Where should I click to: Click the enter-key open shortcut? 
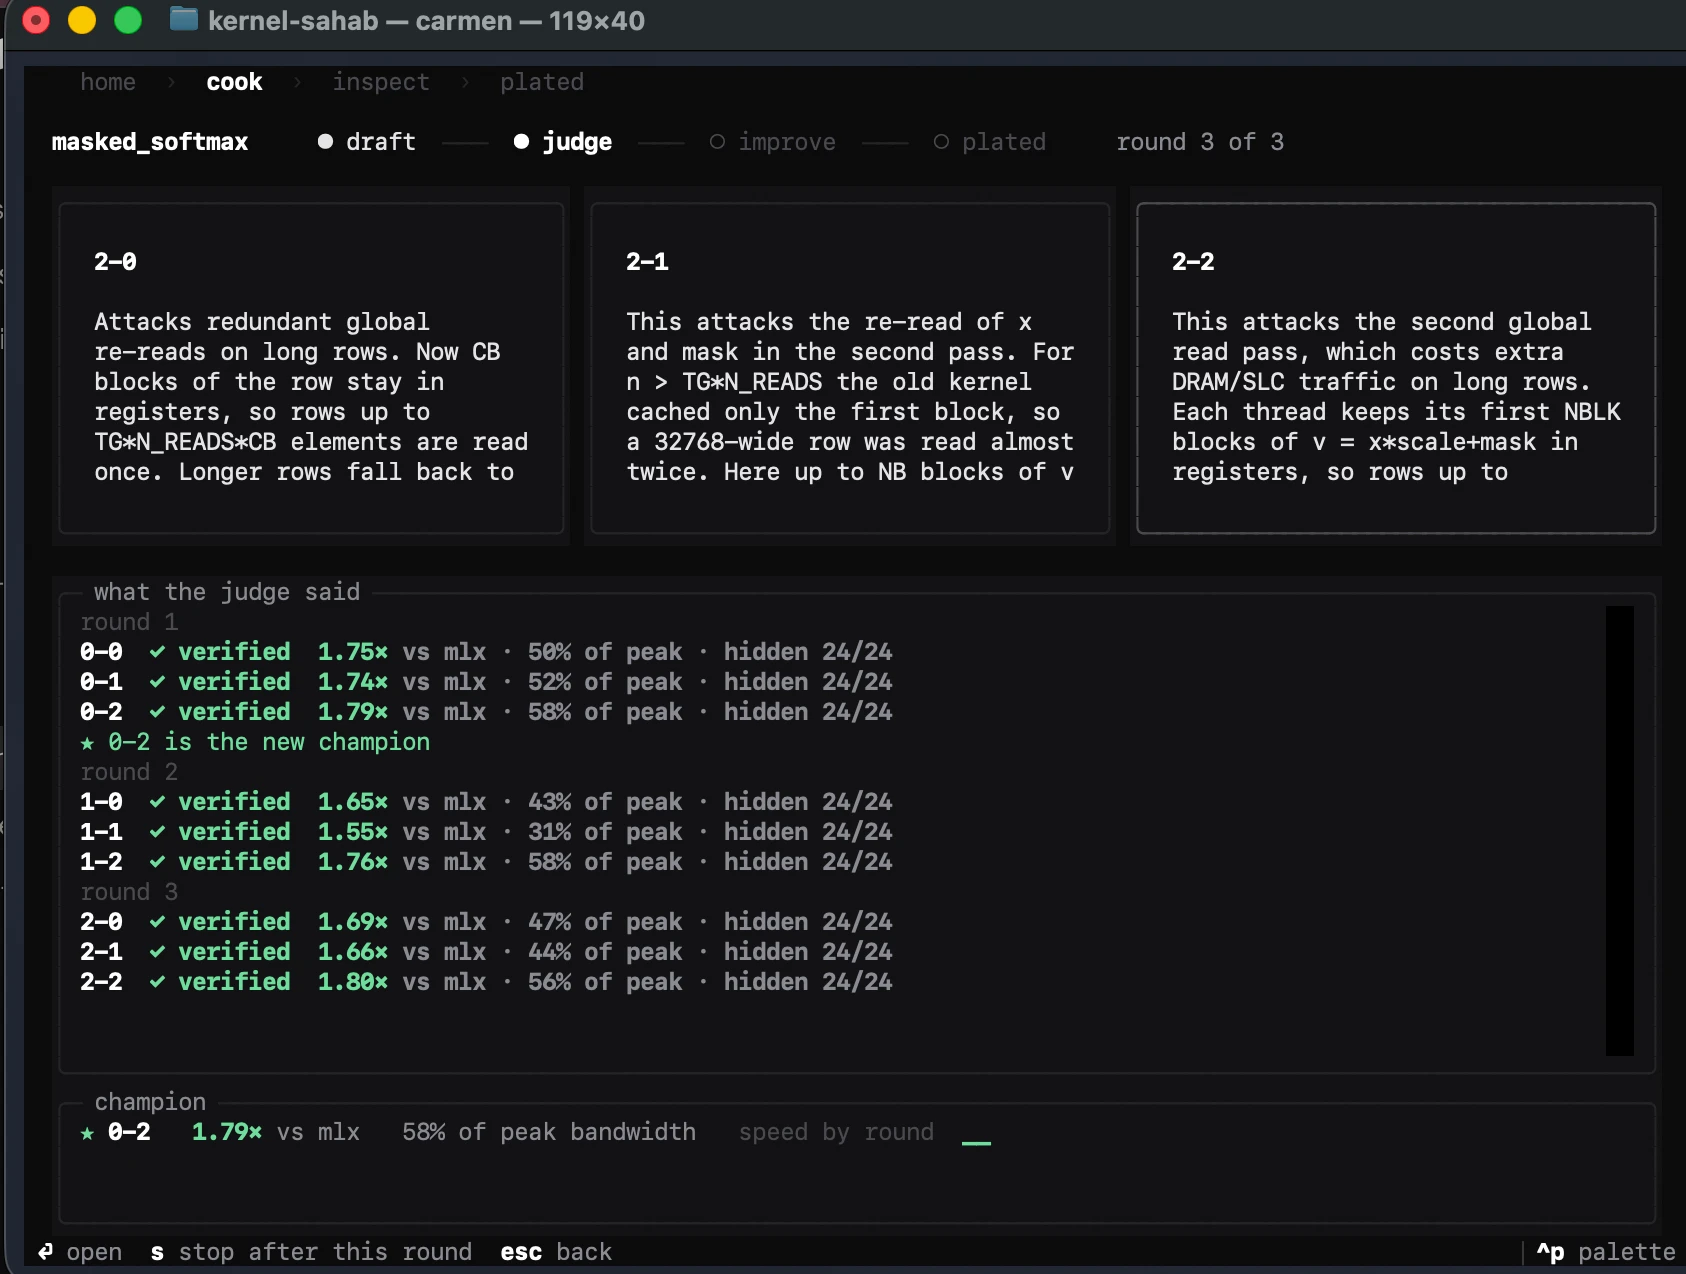pyautogui.click(x=80, y=1252)
